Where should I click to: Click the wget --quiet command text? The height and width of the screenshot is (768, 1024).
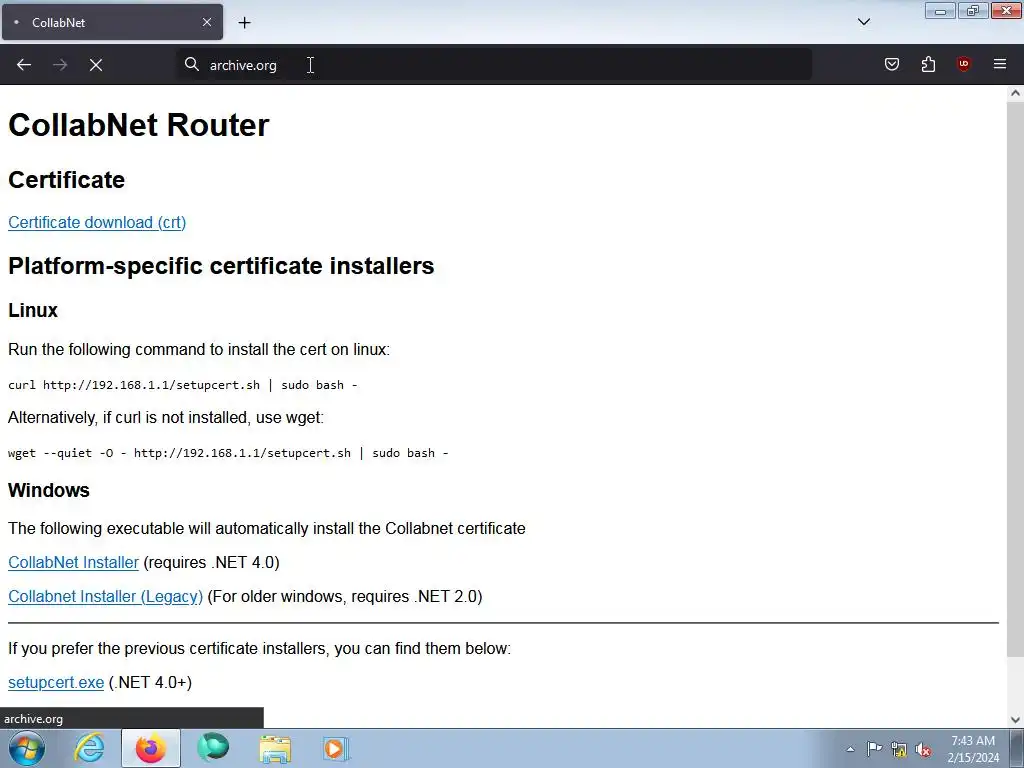(x=228, y=453)
